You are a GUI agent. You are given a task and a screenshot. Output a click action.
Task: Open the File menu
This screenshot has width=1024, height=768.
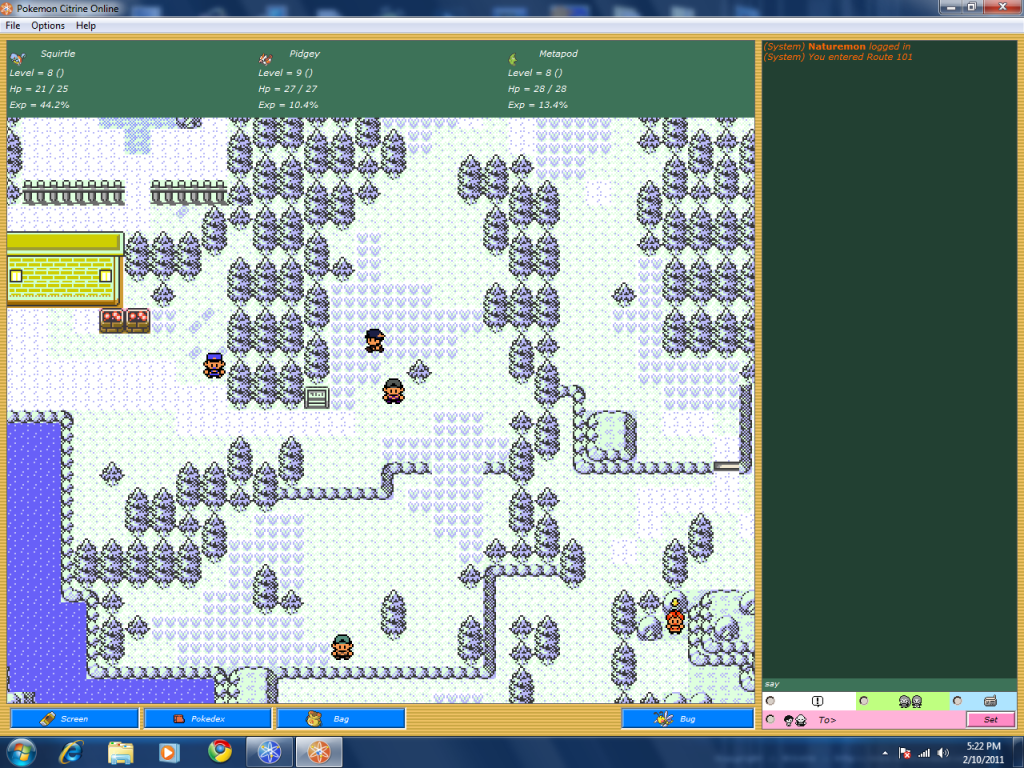[13, 25]
